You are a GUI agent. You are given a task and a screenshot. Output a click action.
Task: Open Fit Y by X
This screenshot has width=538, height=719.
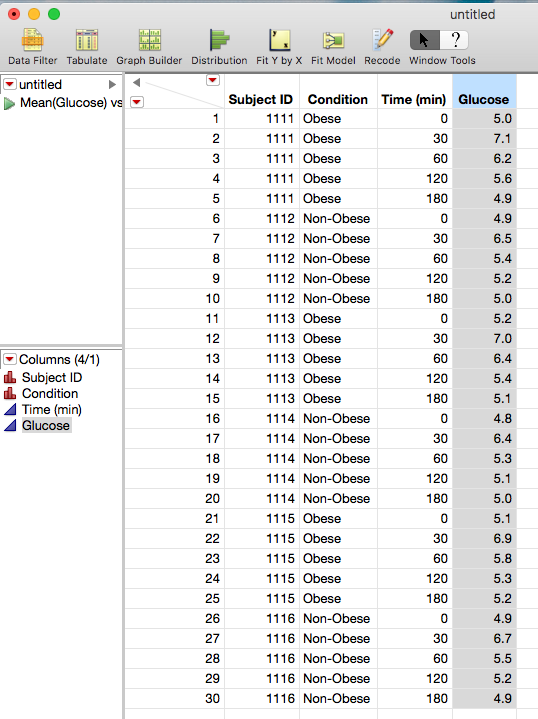tap(279, 47)
